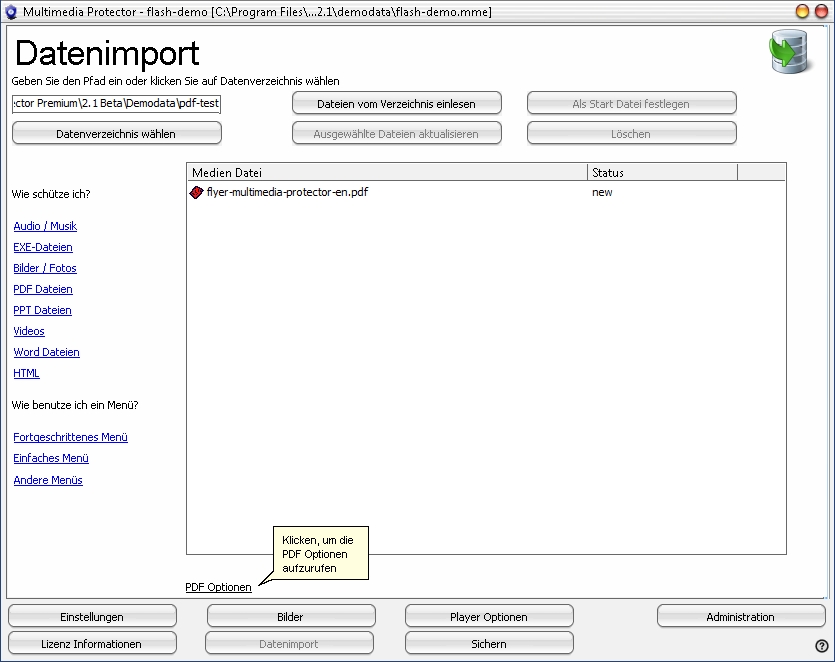Open EXE-Dateien help link
Image resolution: width=835 pixels, height=662 pixels.
click(43, 247)
